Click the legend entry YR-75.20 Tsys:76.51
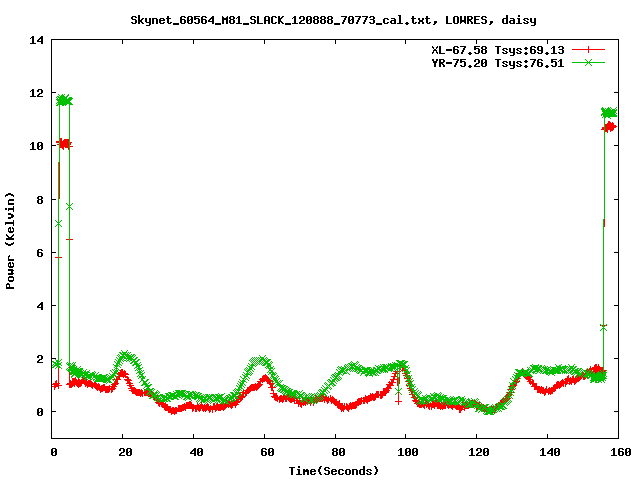The image size is (640, 480). pos(498,63)
